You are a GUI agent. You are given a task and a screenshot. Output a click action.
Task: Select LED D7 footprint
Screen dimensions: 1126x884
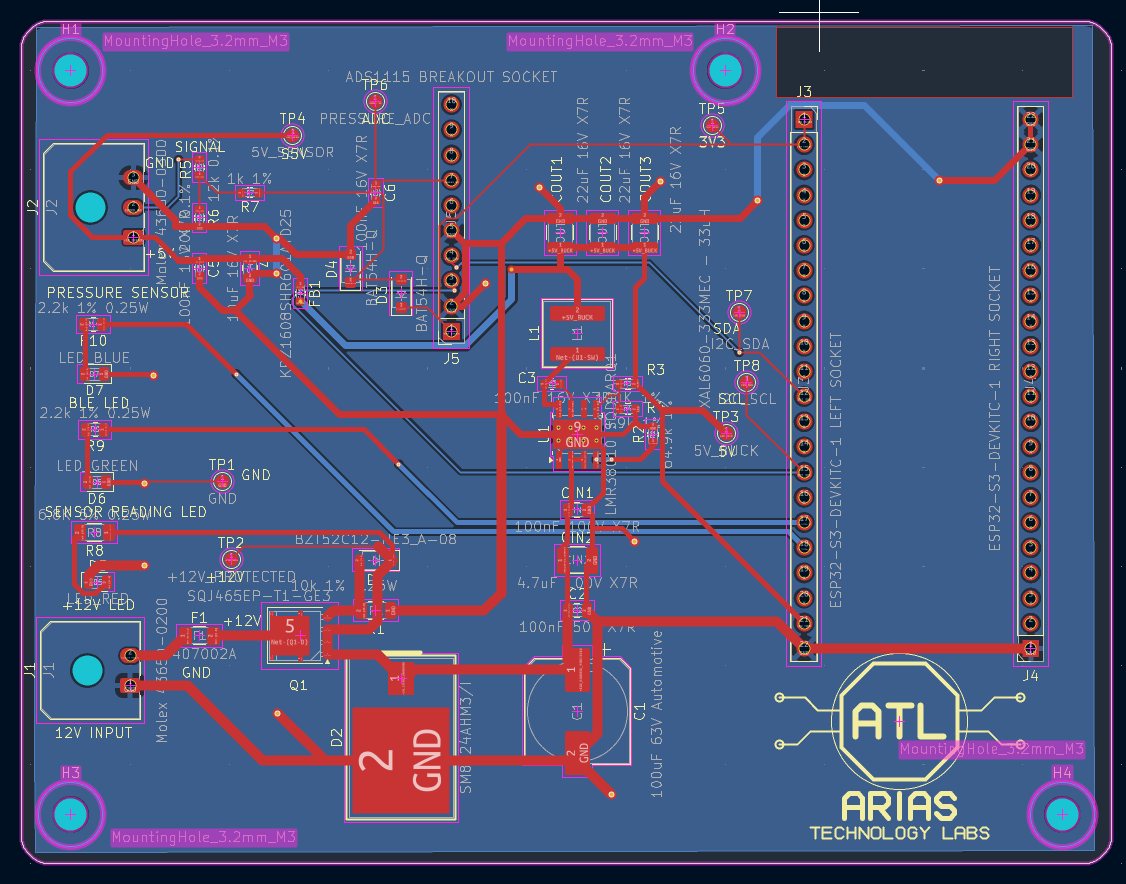(95, 374)
